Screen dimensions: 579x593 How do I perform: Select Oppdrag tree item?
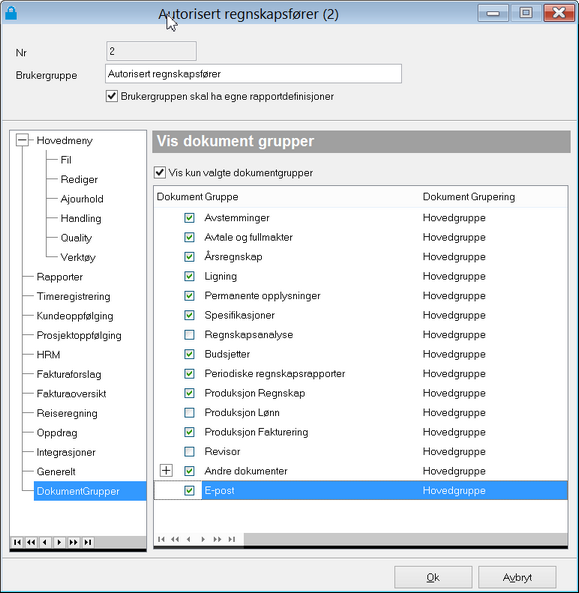tap(57, 433)
